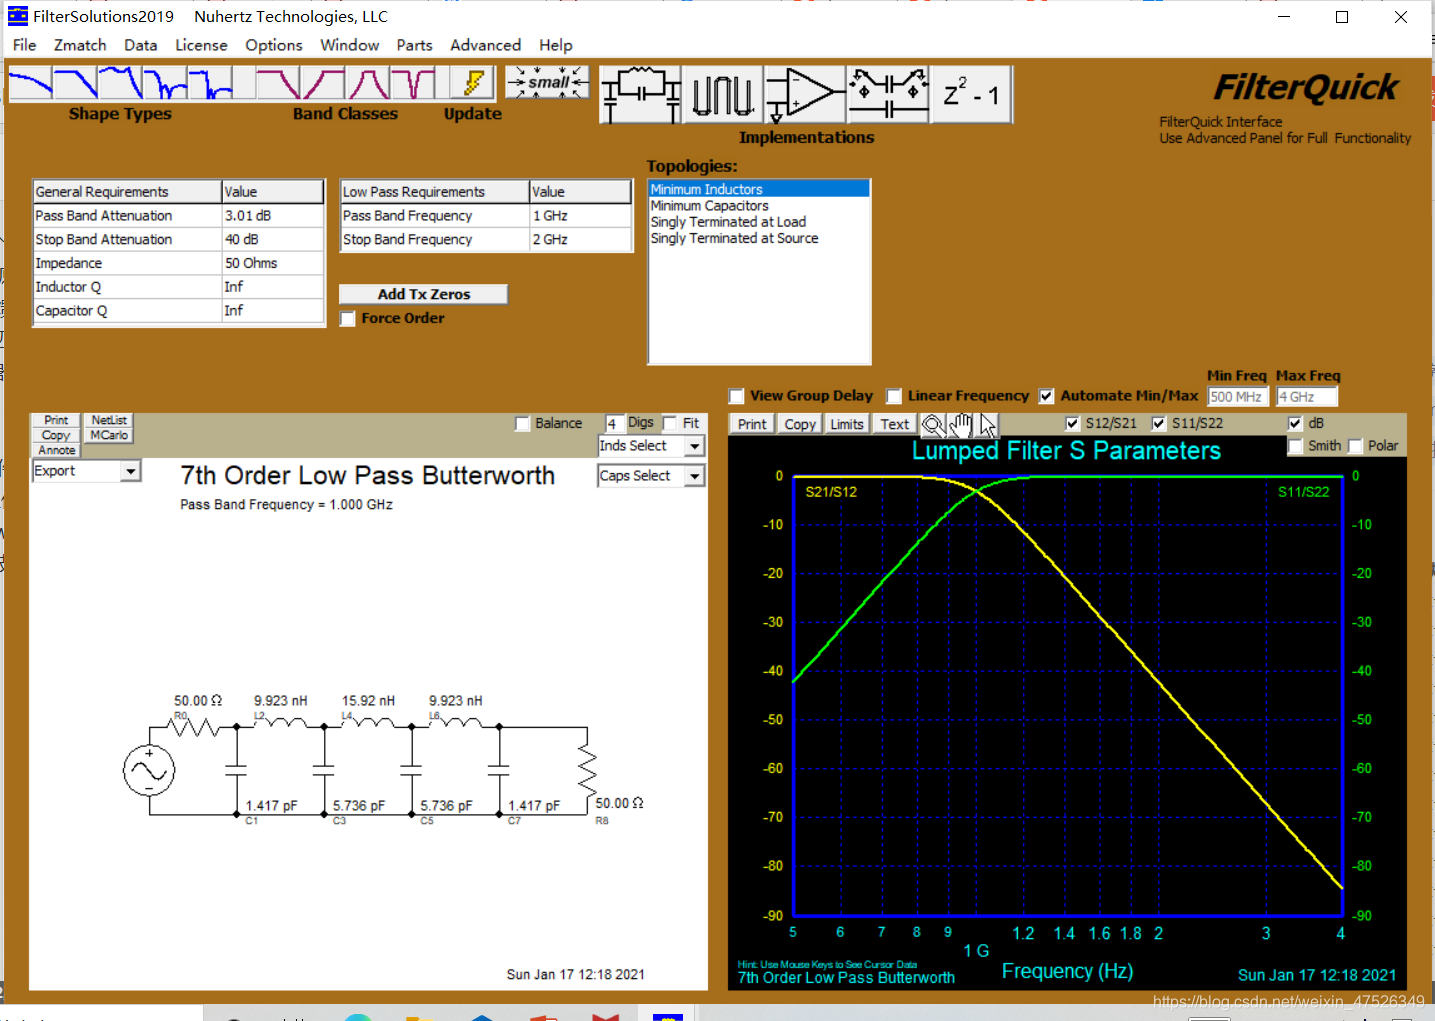Check the Force Order option
1435x1021 pixels.
point(347,318)
